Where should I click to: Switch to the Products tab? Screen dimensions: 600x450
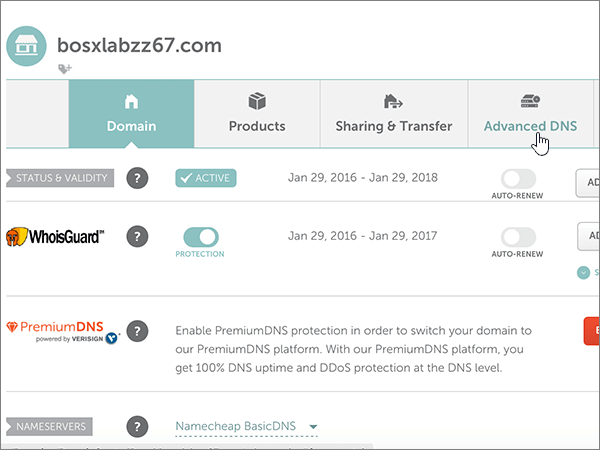point(257,114)
